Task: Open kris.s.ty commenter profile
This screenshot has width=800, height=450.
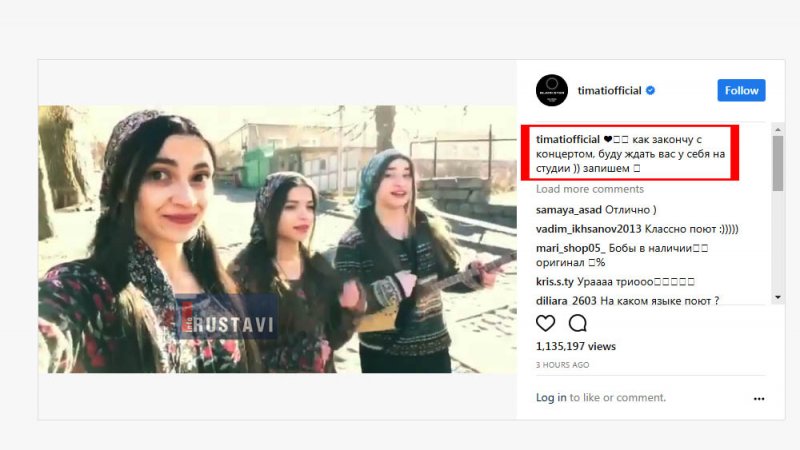Action: 555,282
